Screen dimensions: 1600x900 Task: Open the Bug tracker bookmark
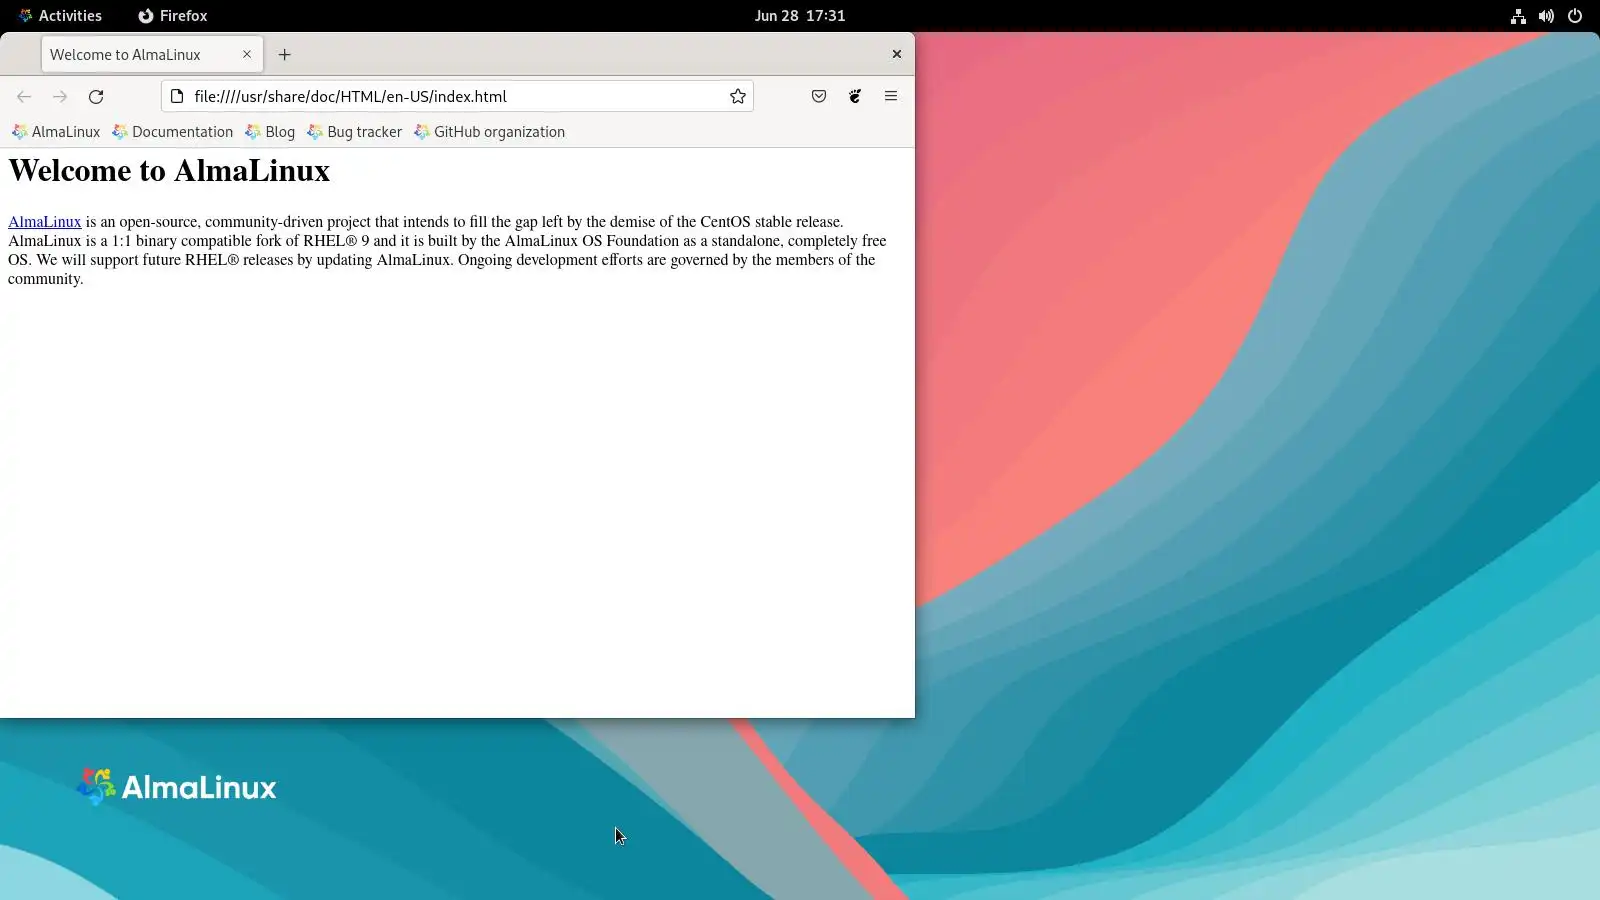click(355, 132)
